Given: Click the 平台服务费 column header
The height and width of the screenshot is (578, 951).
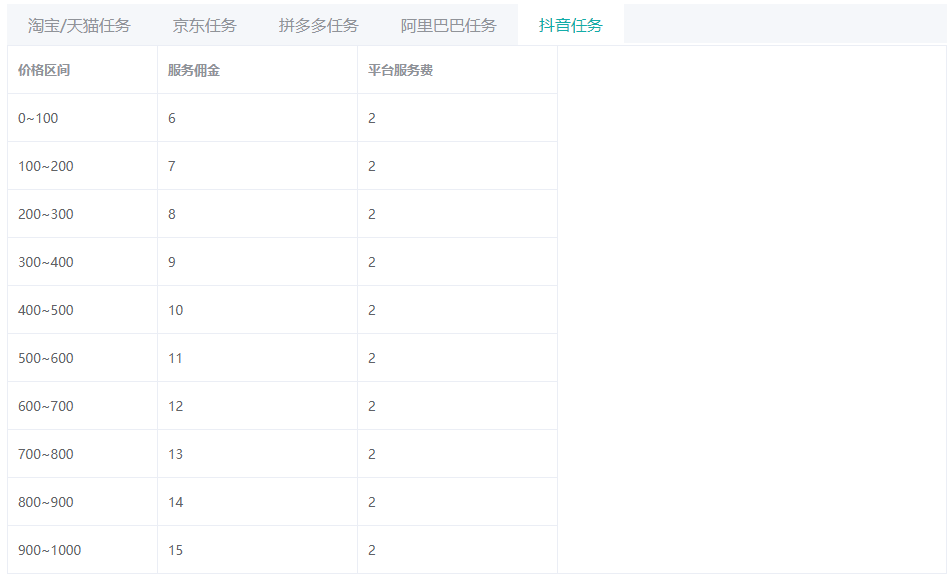Looking at the screenshot, I should click(457, 70).
